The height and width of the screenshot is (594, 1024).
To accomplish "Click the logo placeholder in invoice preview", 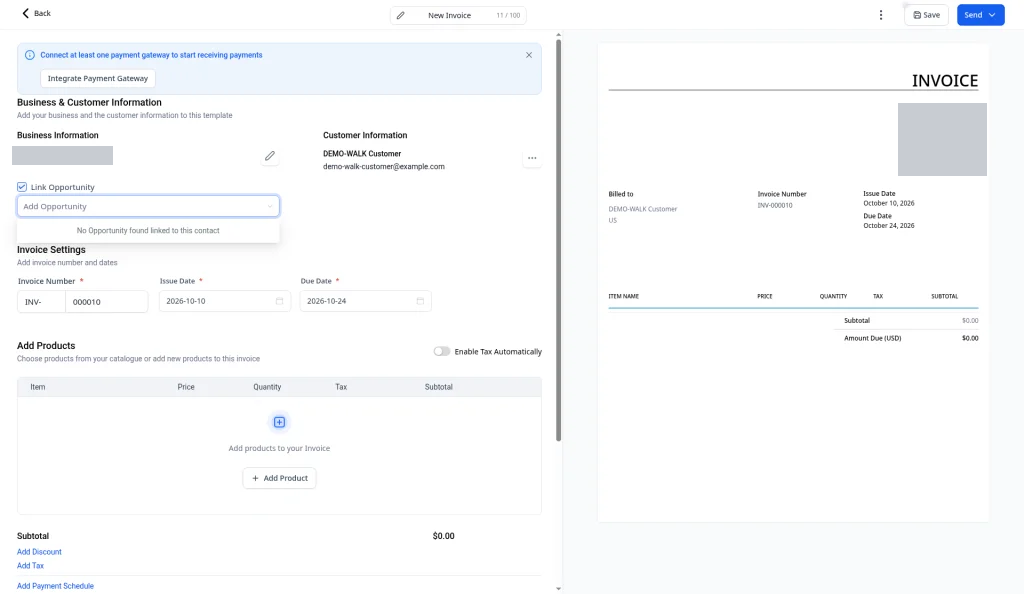I will pyautogui.click(x=942, y=139).
